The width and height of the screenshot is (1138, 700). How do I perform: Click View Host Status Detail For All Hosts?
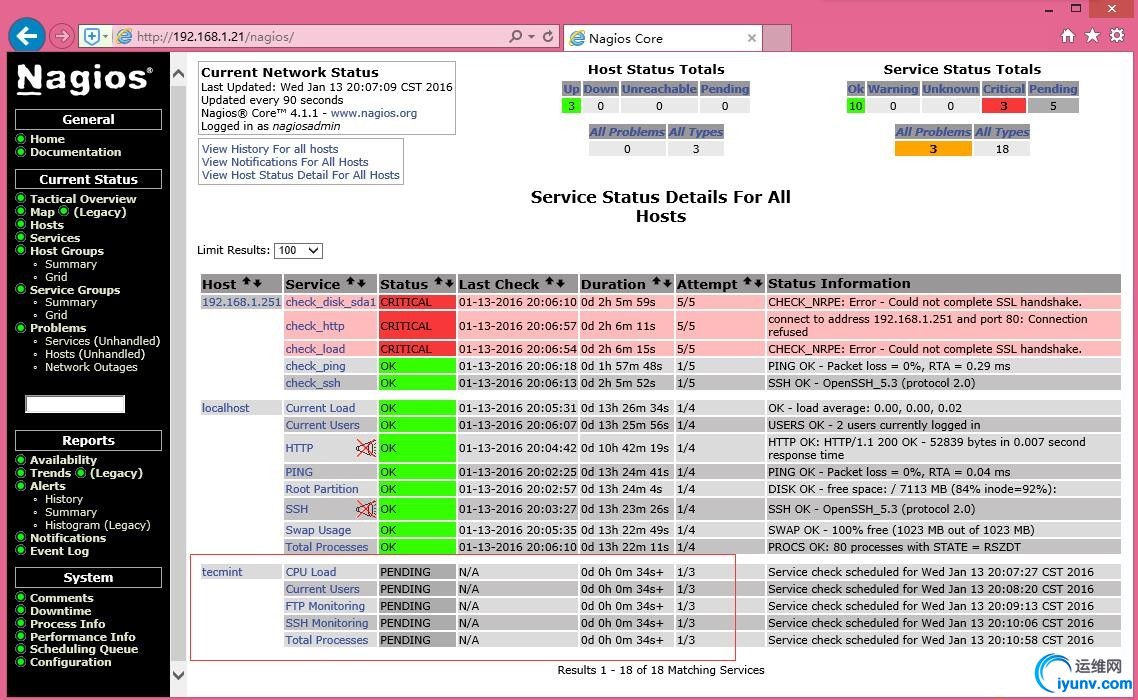tap(300, 175)
